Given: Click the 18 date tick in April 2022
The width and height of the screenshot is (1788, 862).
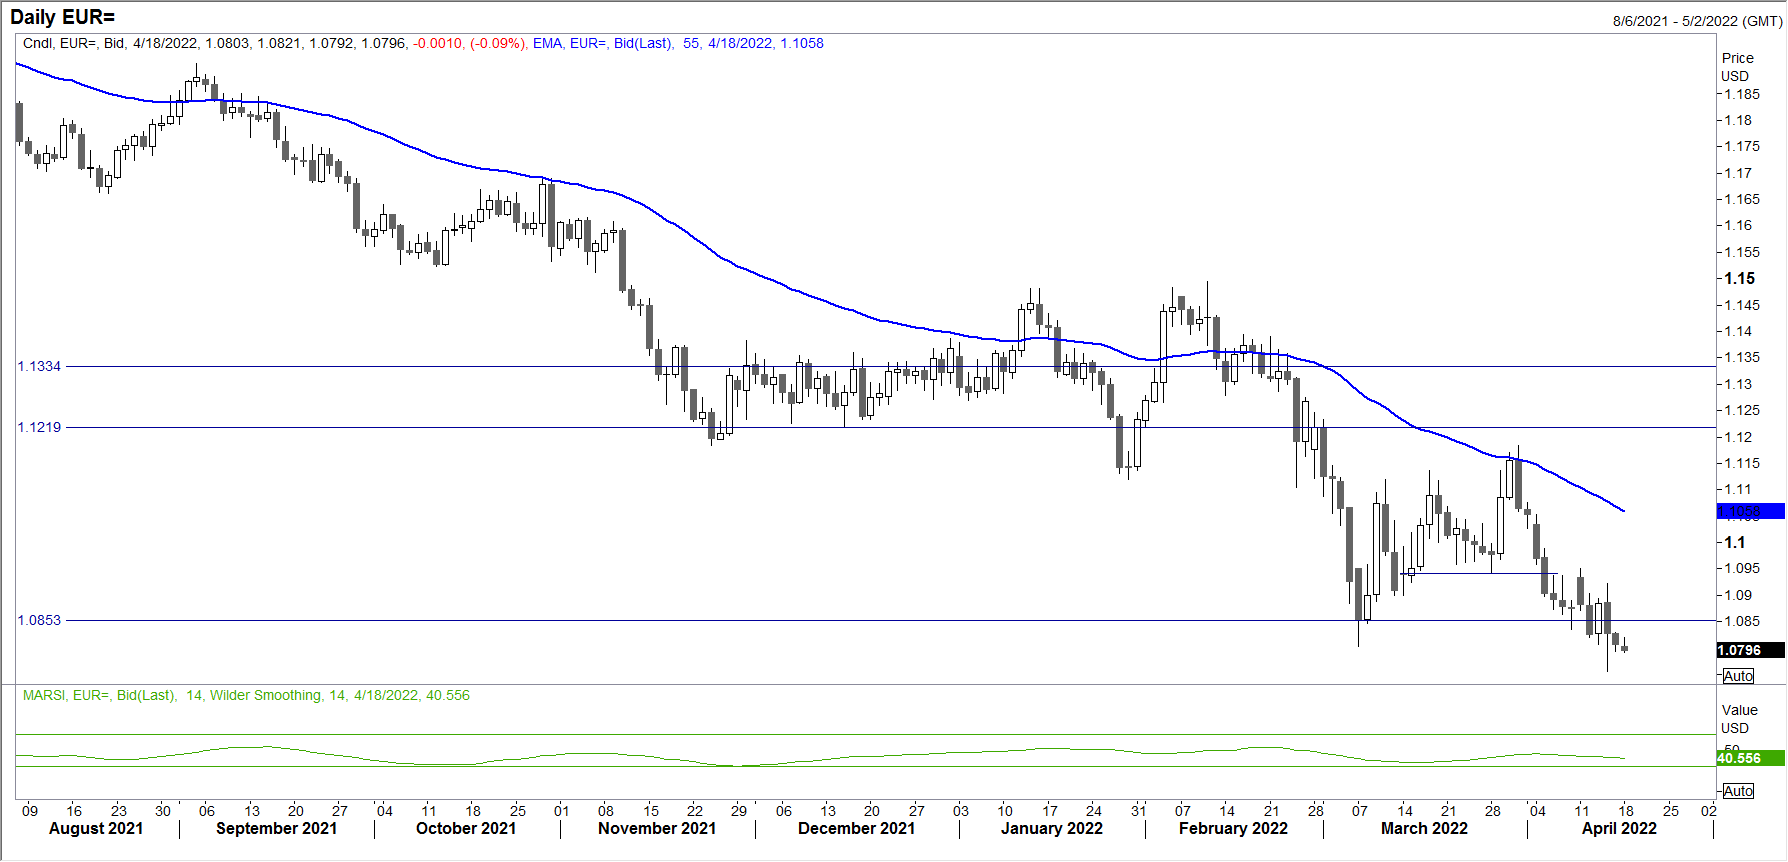Looking at the screenshot, I should point(1626,811).
